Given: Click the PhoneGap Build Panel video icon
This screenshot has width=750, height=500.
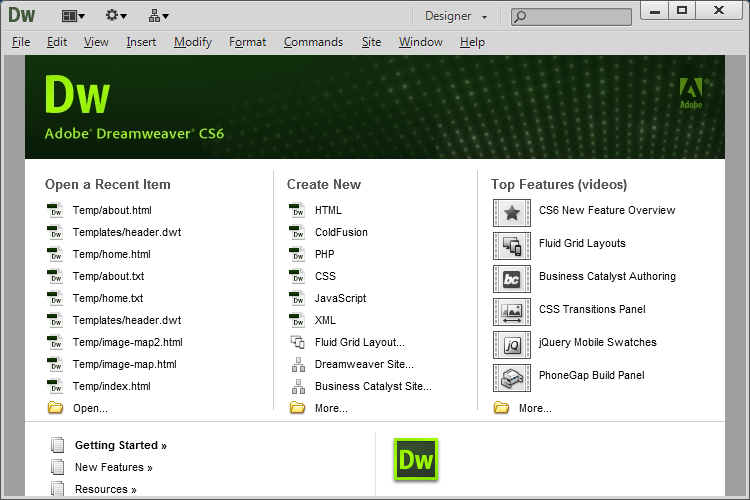Looking at the screenshot, I should (511, 377).
